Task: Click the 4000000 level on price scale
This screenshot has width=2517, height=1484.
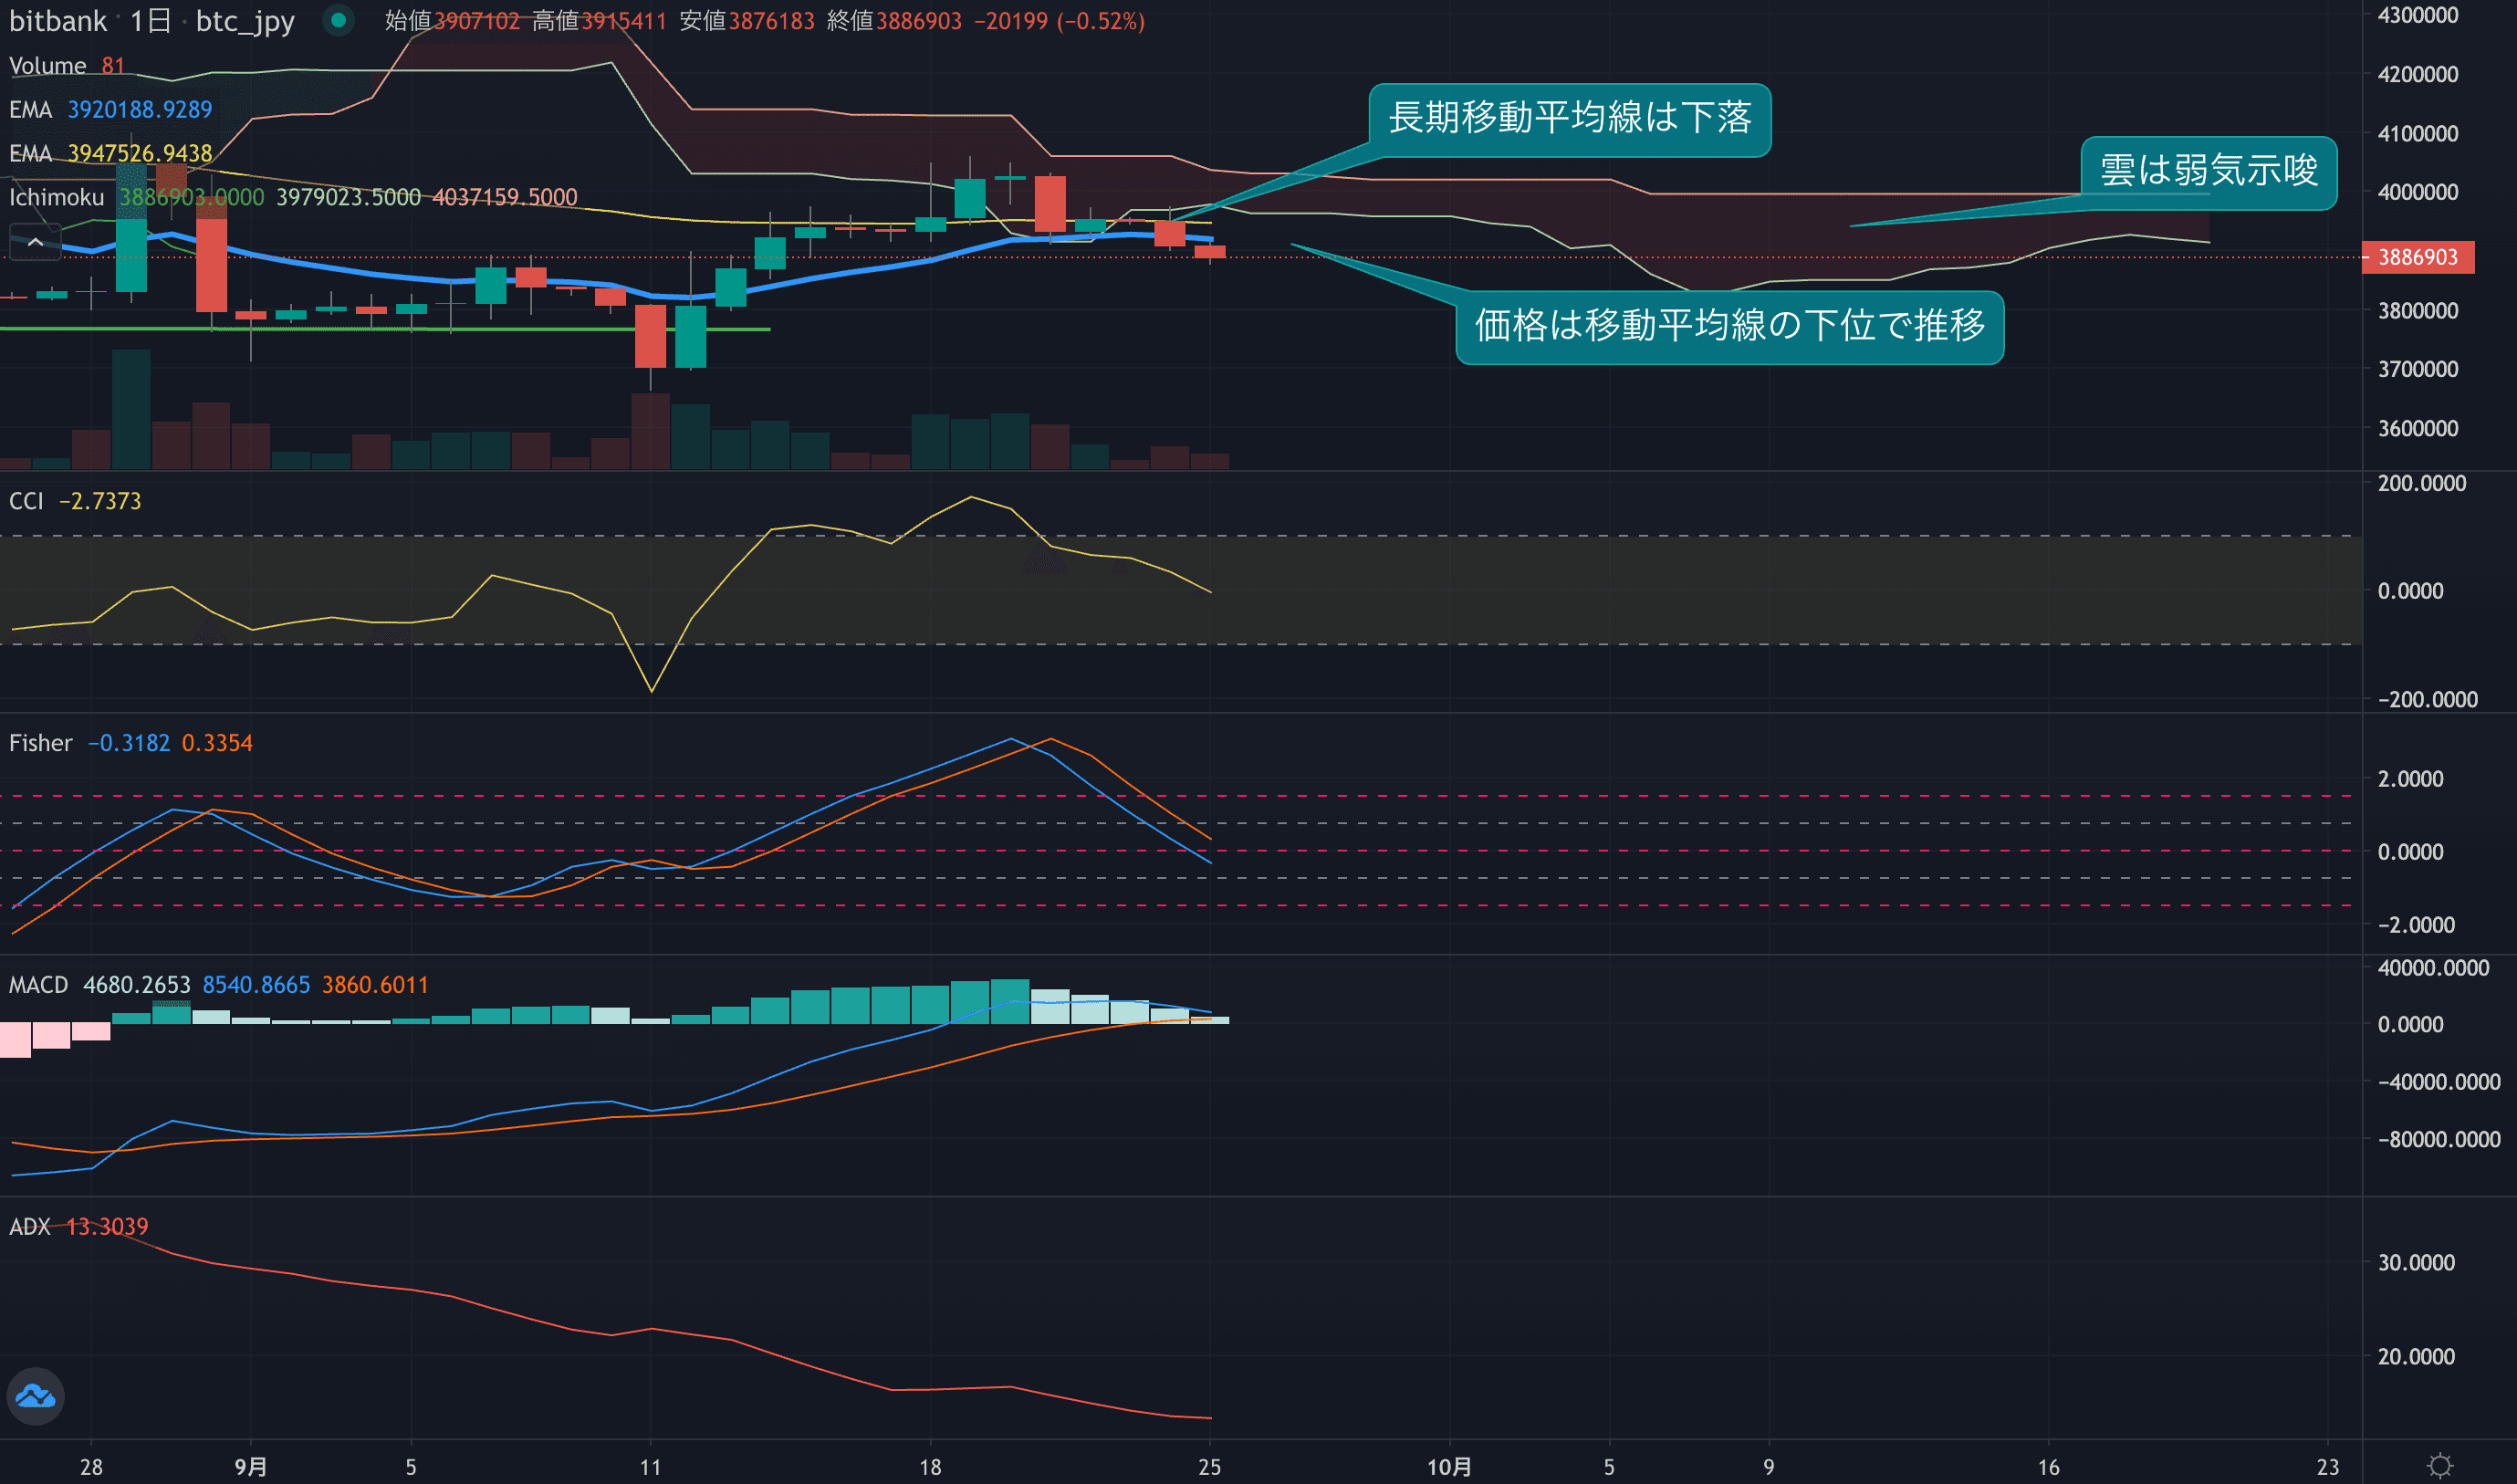Action: coord(2417,192)
